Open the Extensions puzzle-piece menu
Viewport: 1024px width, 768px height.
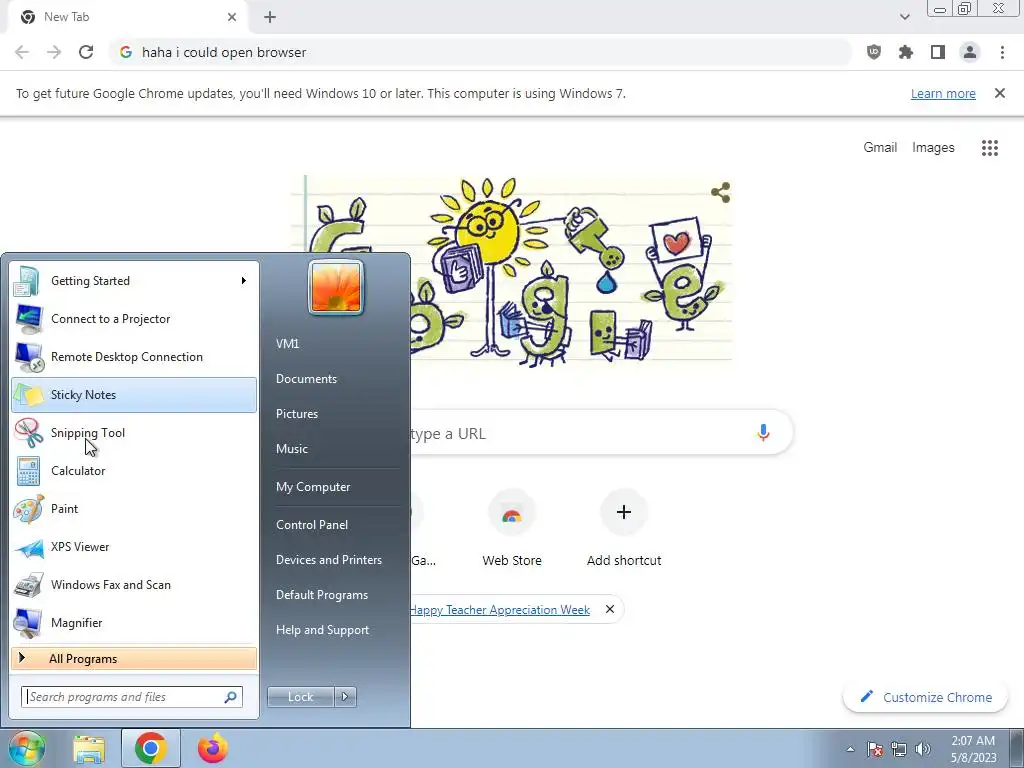(906, 52)
